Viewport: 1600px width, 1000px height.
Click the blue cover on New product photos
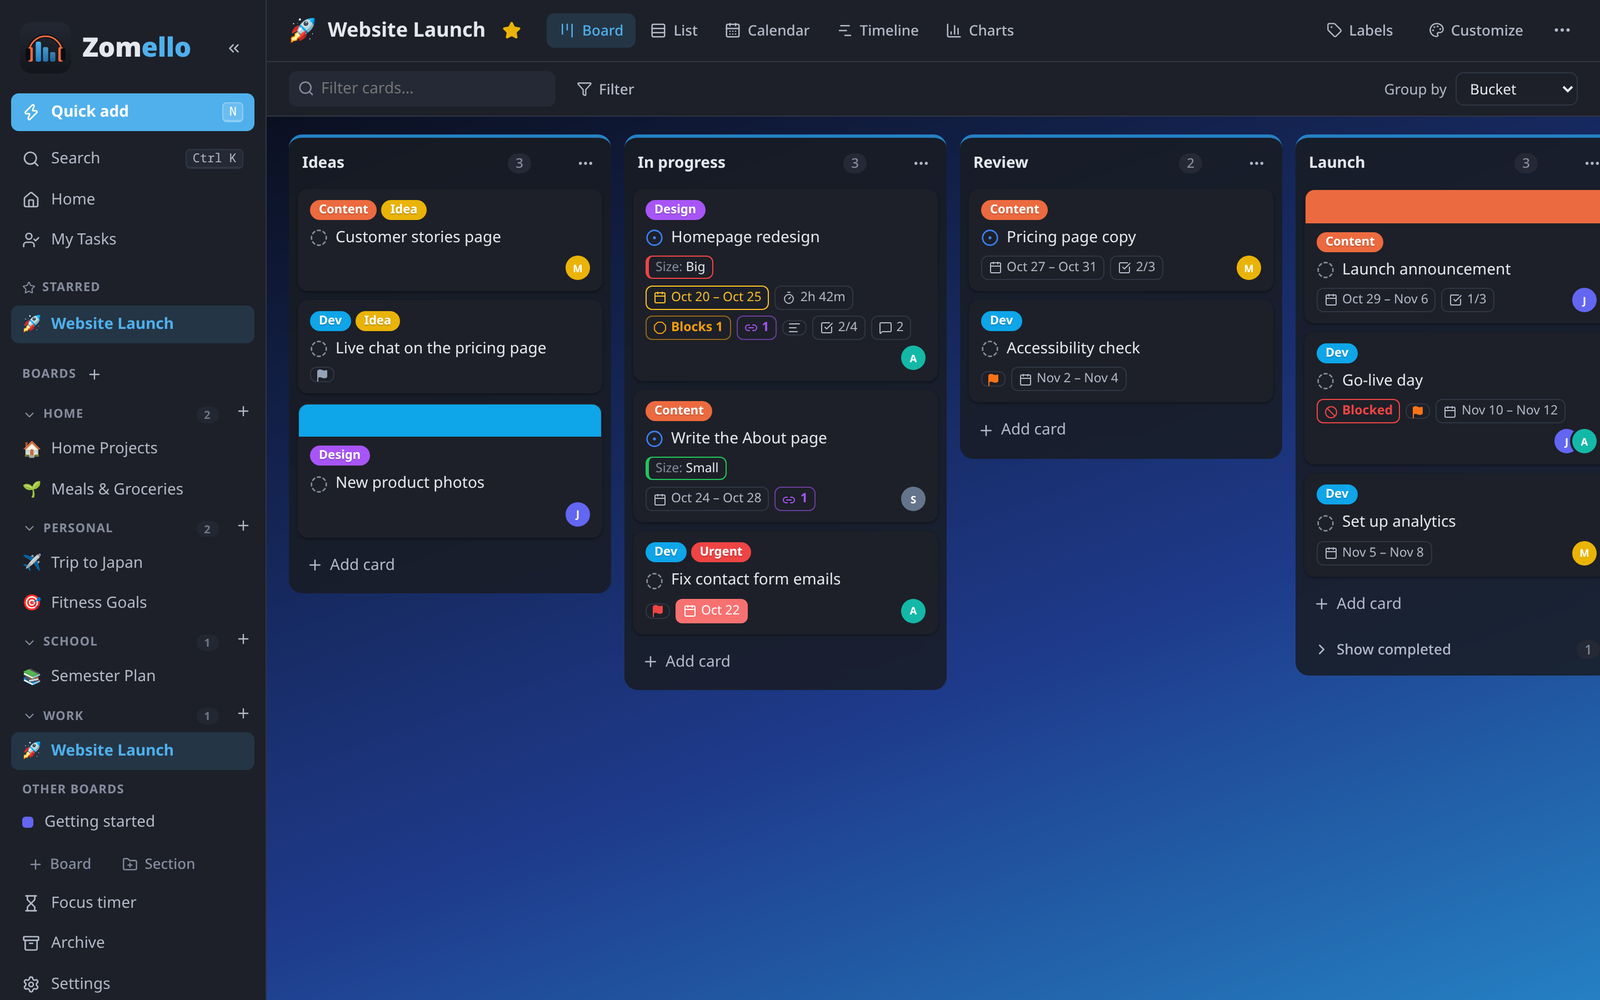[x=450, y=421]
